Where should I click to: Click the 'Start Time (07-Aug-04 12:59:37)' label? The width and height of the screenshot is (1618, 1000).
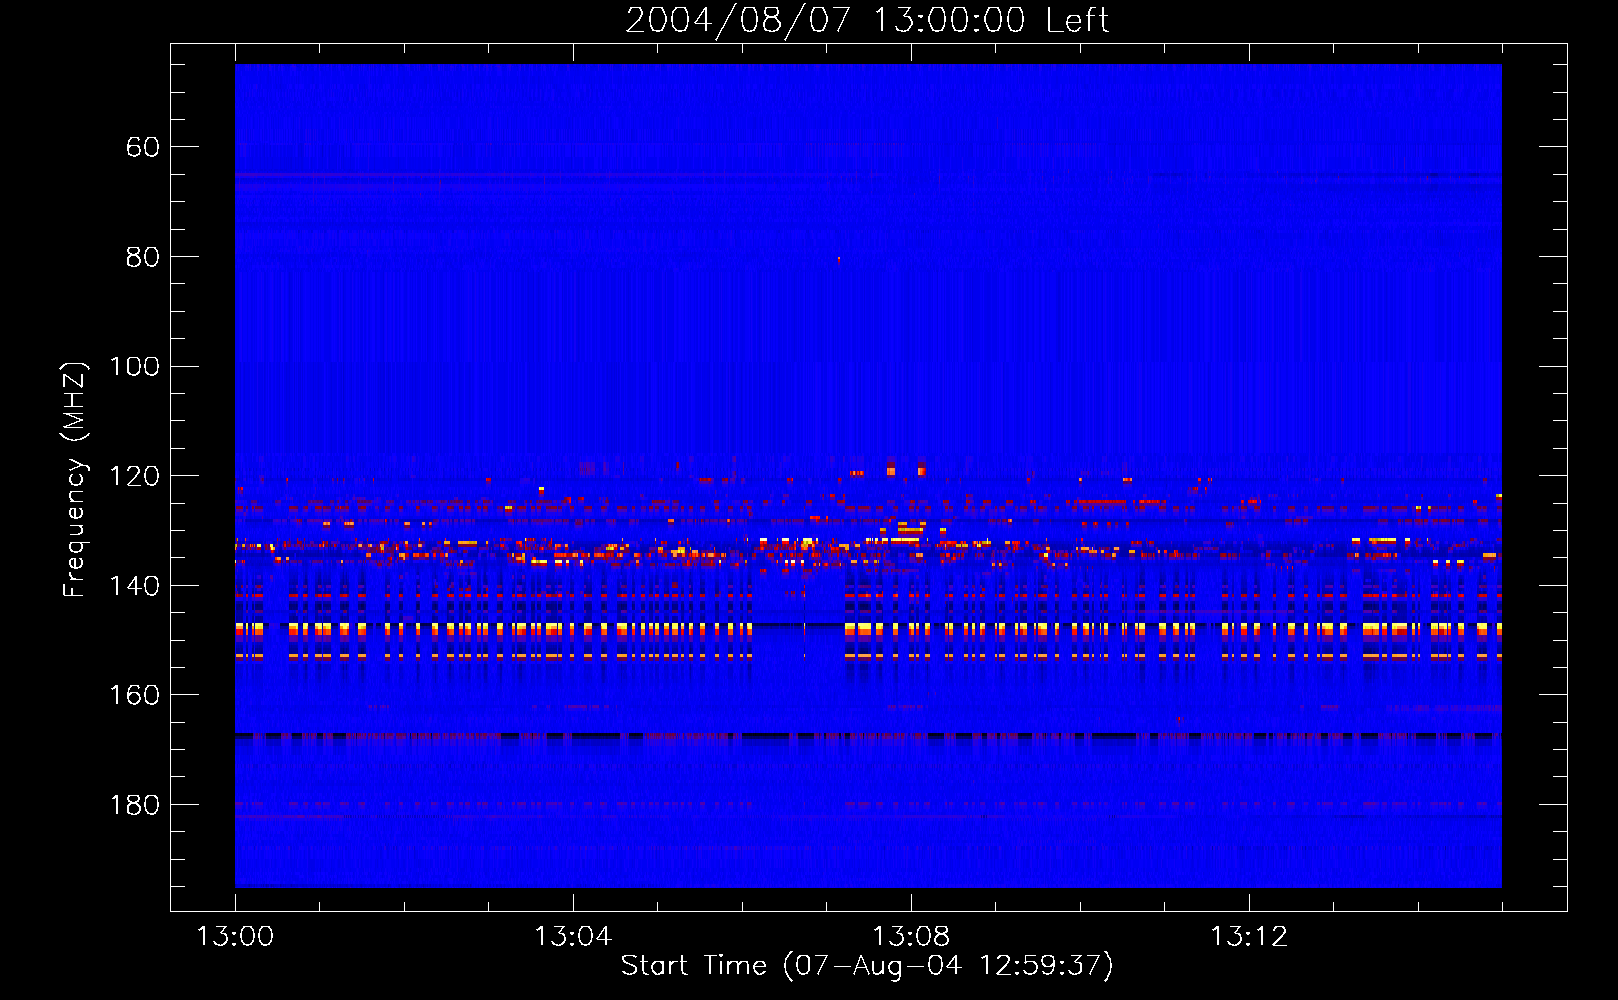pos(867,966)
